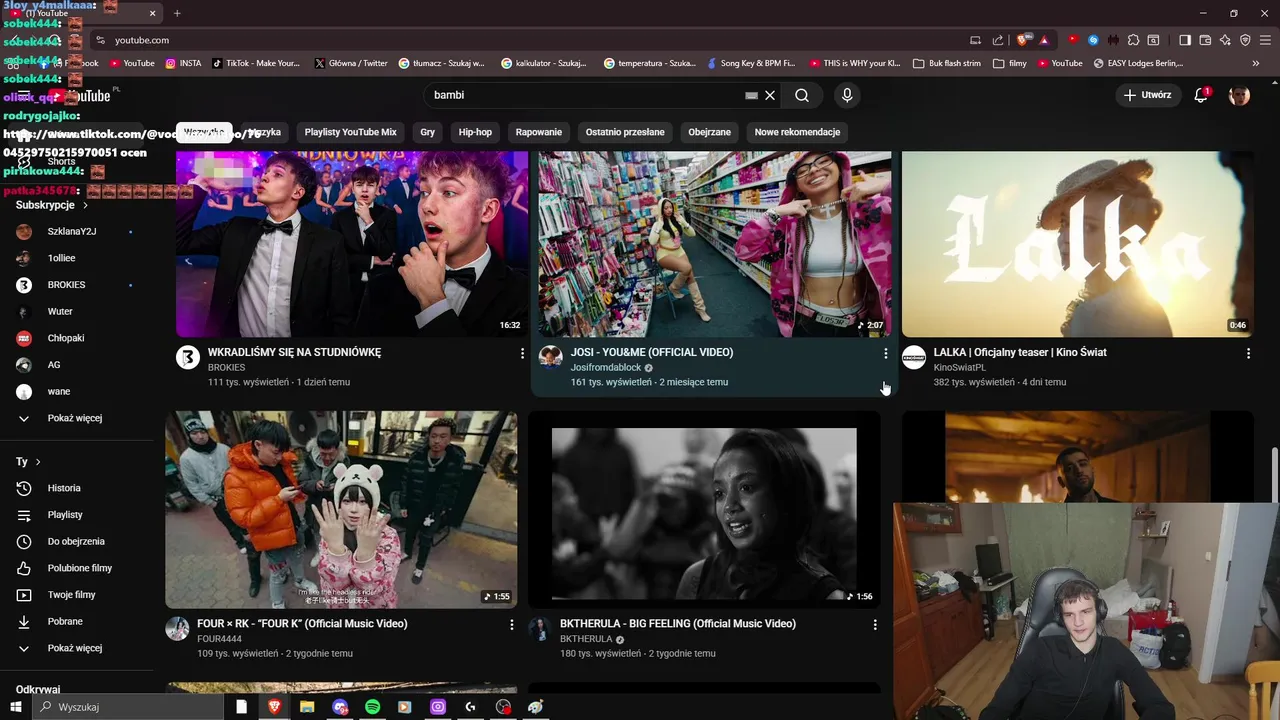
Task: Play the WKRADLIŚMY SIĘ NA STUDNIÓWKĘ thumbnail
Action: tap(352, 244)
